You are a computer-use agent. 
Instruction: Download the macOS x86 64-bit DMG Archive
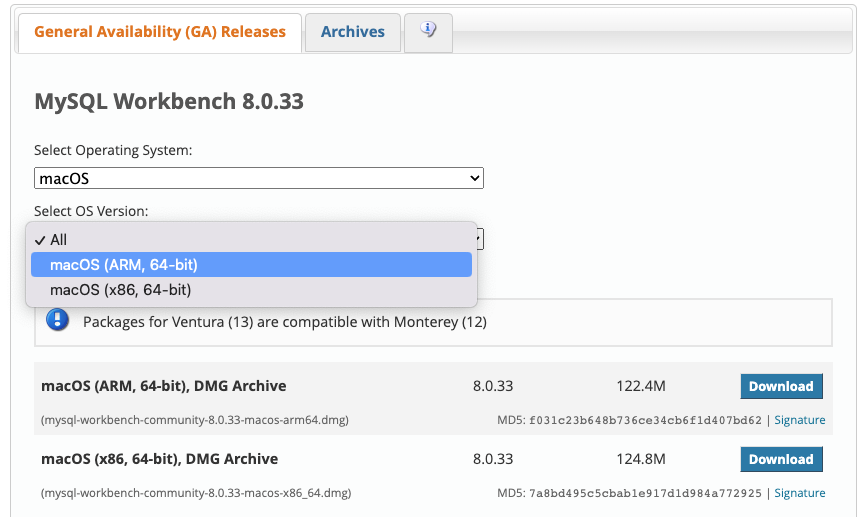pos(782,459)
